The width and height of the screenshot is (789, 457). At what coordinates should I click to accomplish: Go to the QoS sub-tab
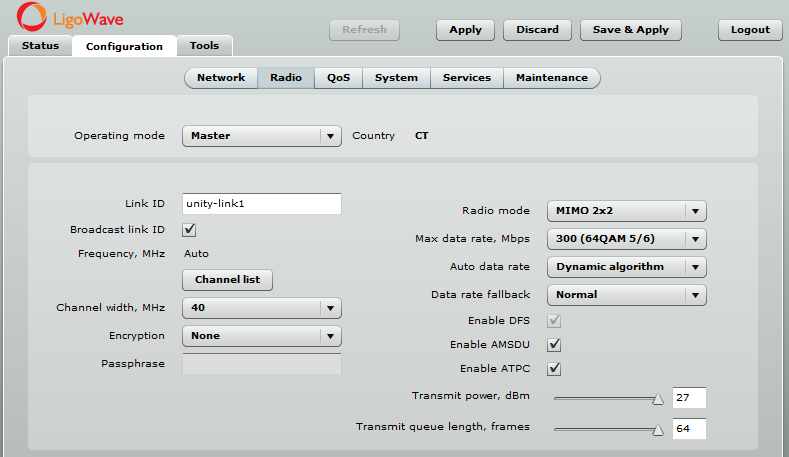point(338,78)
